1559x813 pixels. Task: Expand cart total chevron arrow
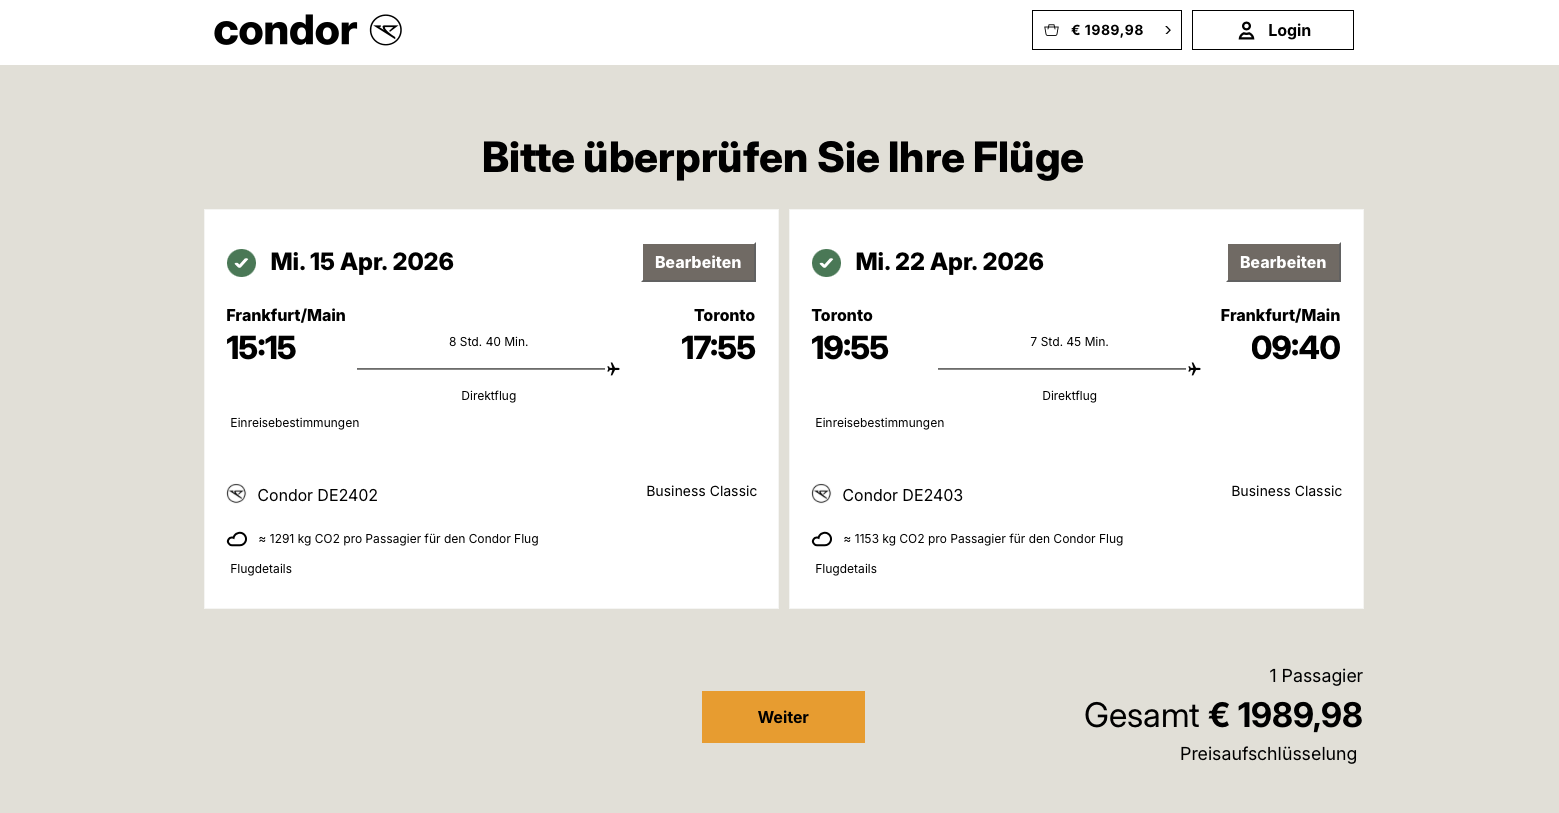pyautogui.click(x=1167, y=30)
